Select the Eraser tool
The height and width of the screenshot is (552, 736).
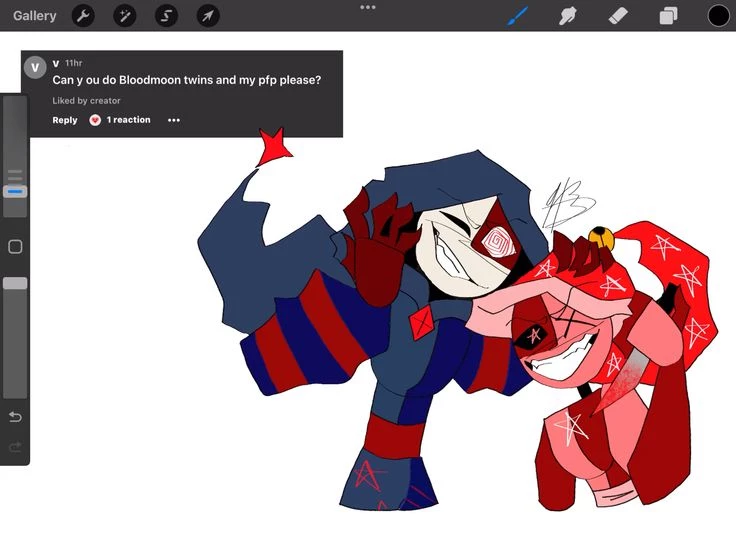[618, 16]
